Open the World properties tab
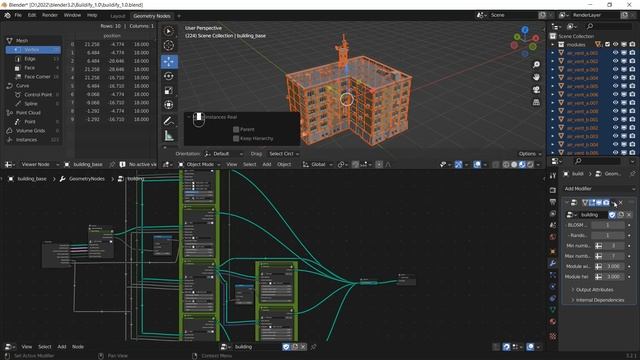The height and width of the screenshot is (360, 640). (x=553, y=237)
